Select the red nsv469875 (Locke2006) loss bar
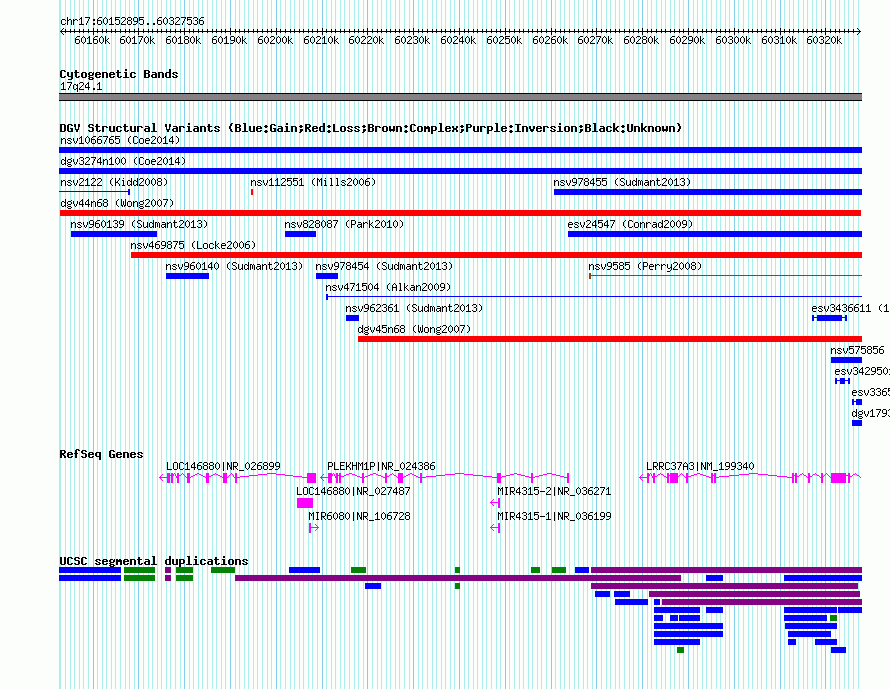Screen dimensions: 890x689 (x=496, y=255)
